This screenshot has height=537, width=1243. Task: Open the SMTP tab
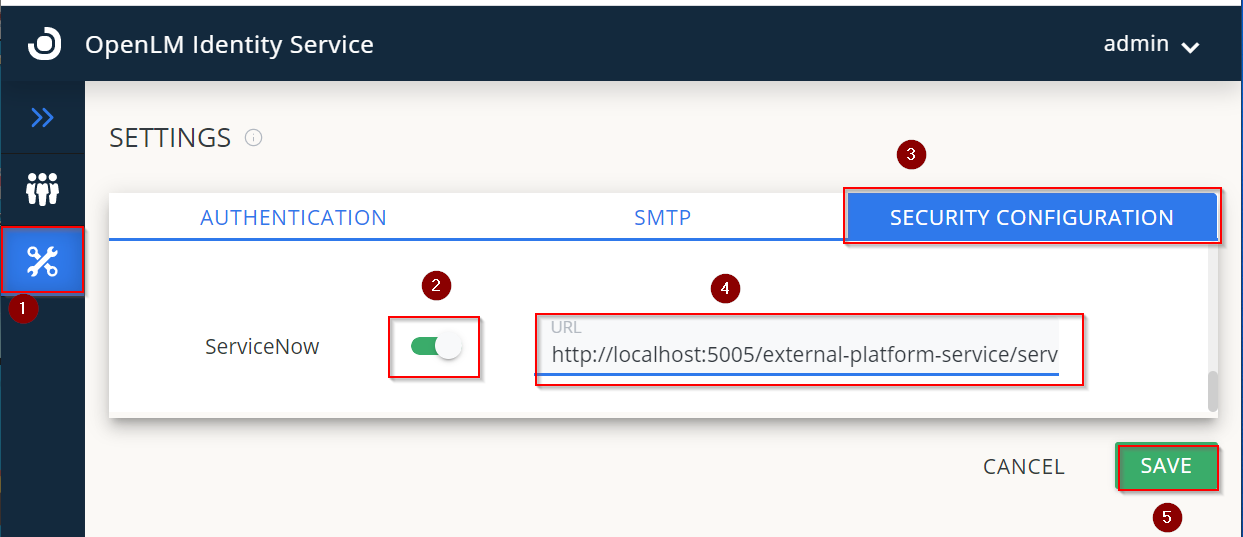click(662, 217)
